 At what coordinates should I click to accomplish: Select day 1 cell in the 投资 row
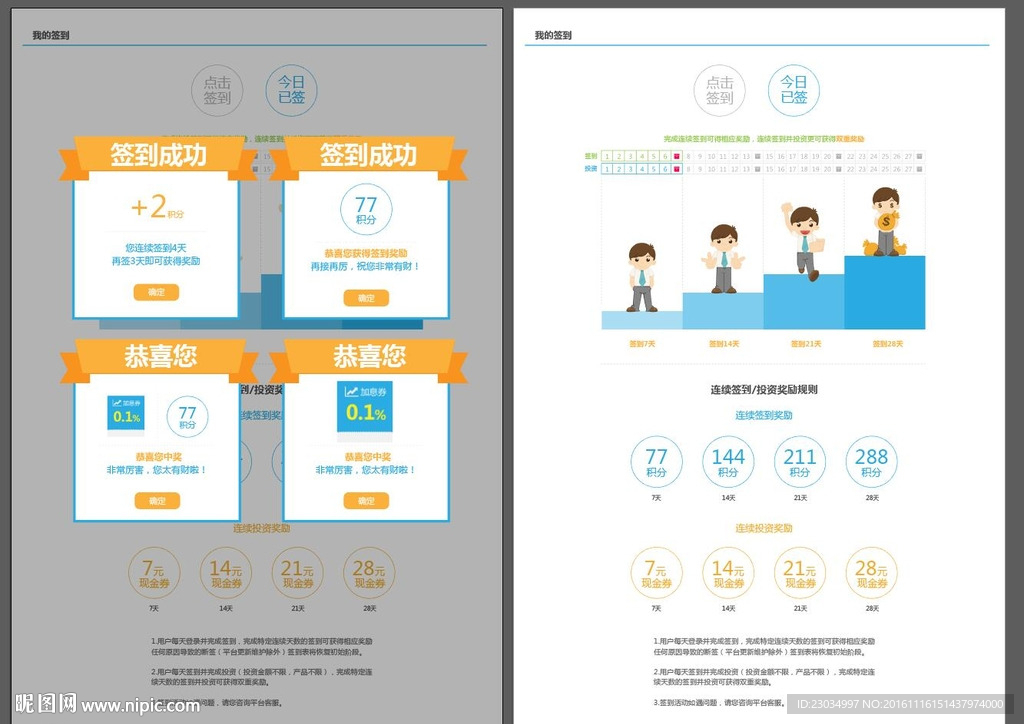607,169
